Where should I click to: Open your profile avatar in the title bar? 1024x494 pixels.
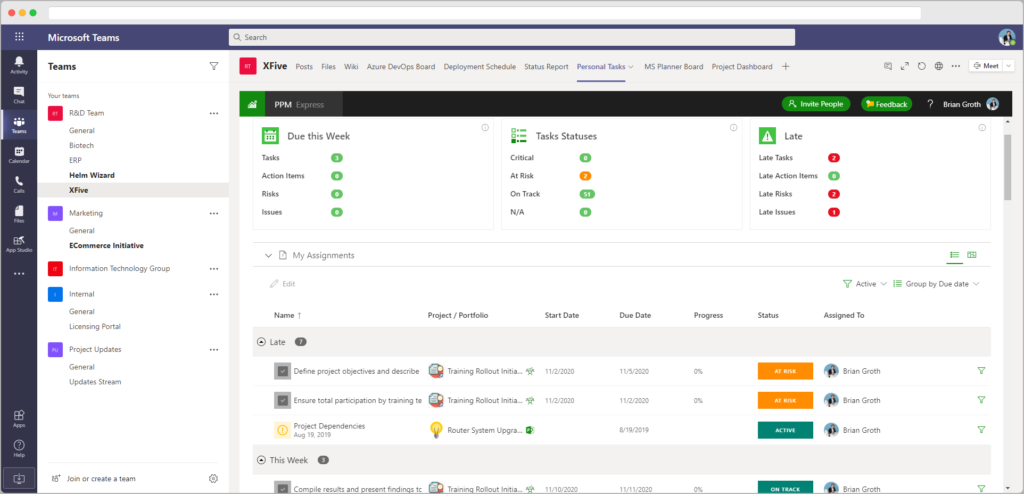click(1006, 37)
